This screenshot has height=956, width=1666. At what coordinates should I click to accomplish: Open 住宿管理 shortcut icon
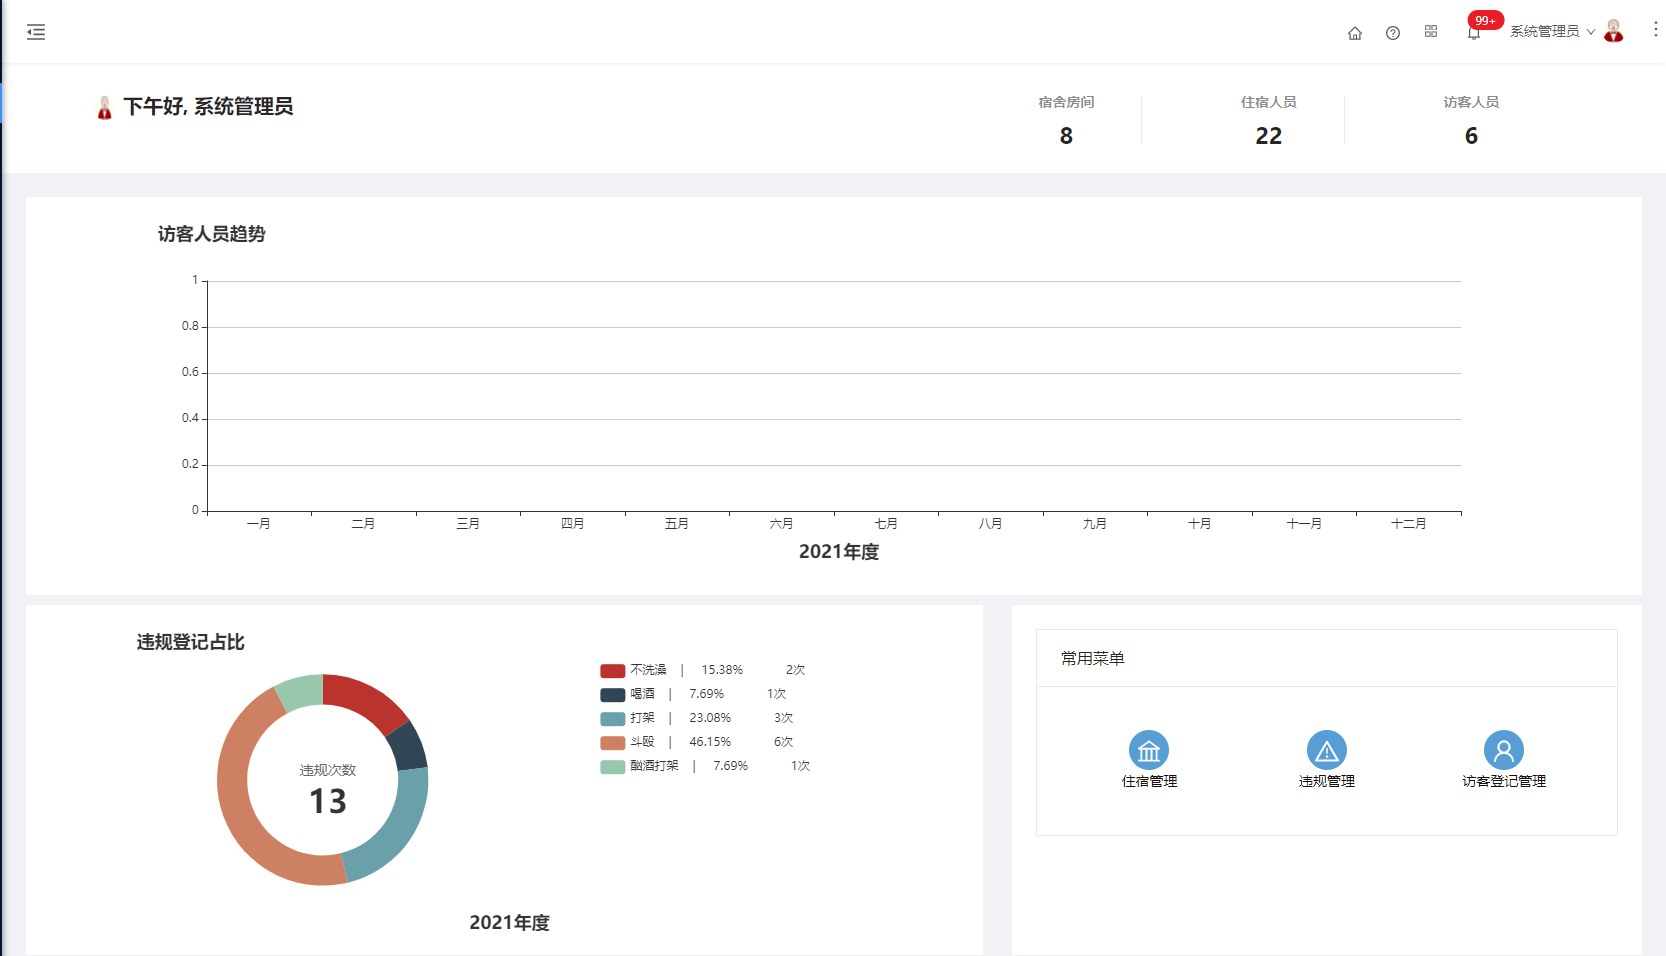tap(1149, 750)
